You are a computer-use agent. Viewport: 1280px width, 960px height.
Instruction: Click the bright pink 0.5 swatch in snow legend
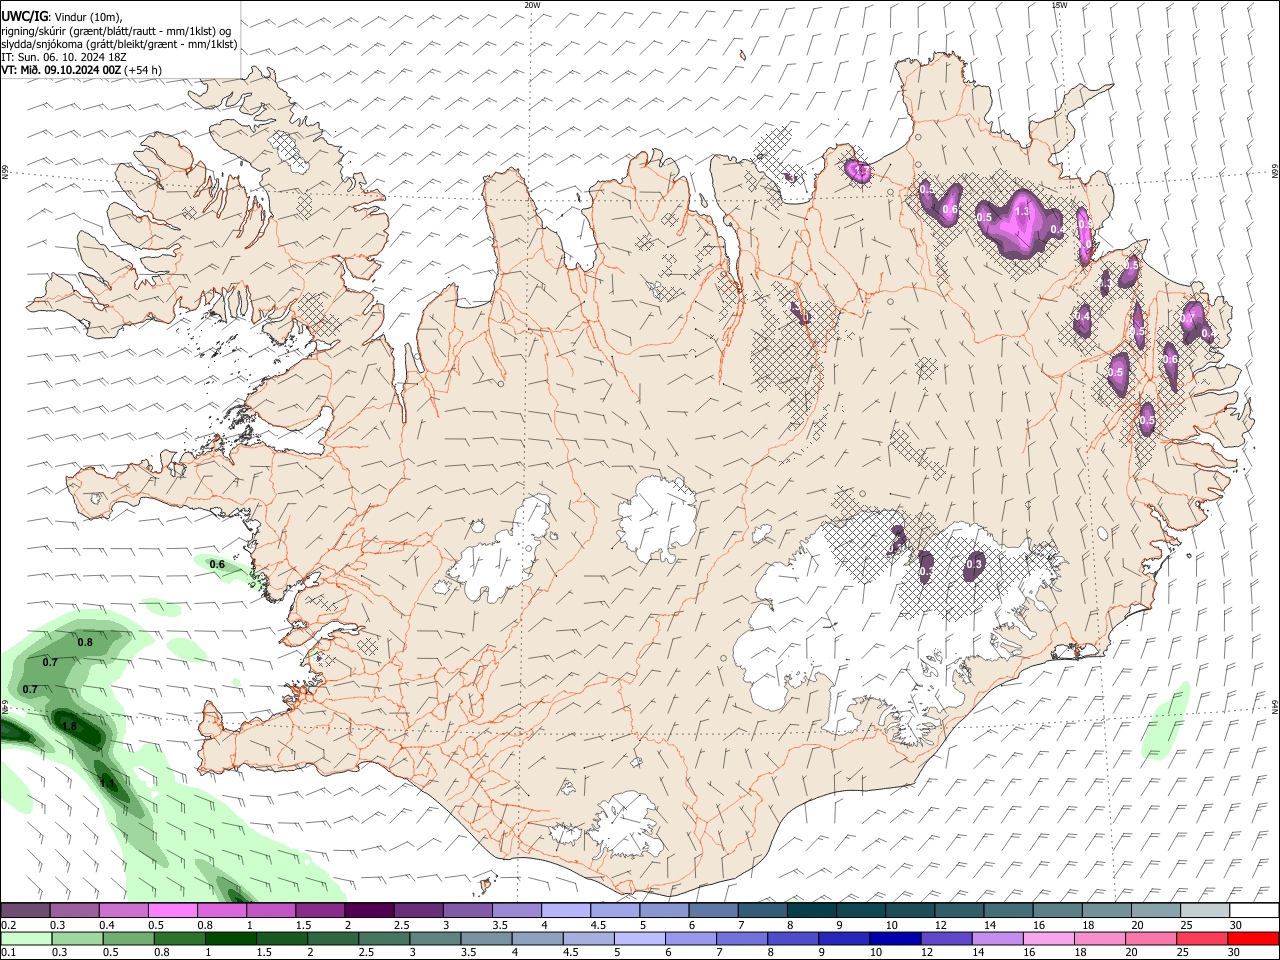pyautogui.click(x=172, y=911)
